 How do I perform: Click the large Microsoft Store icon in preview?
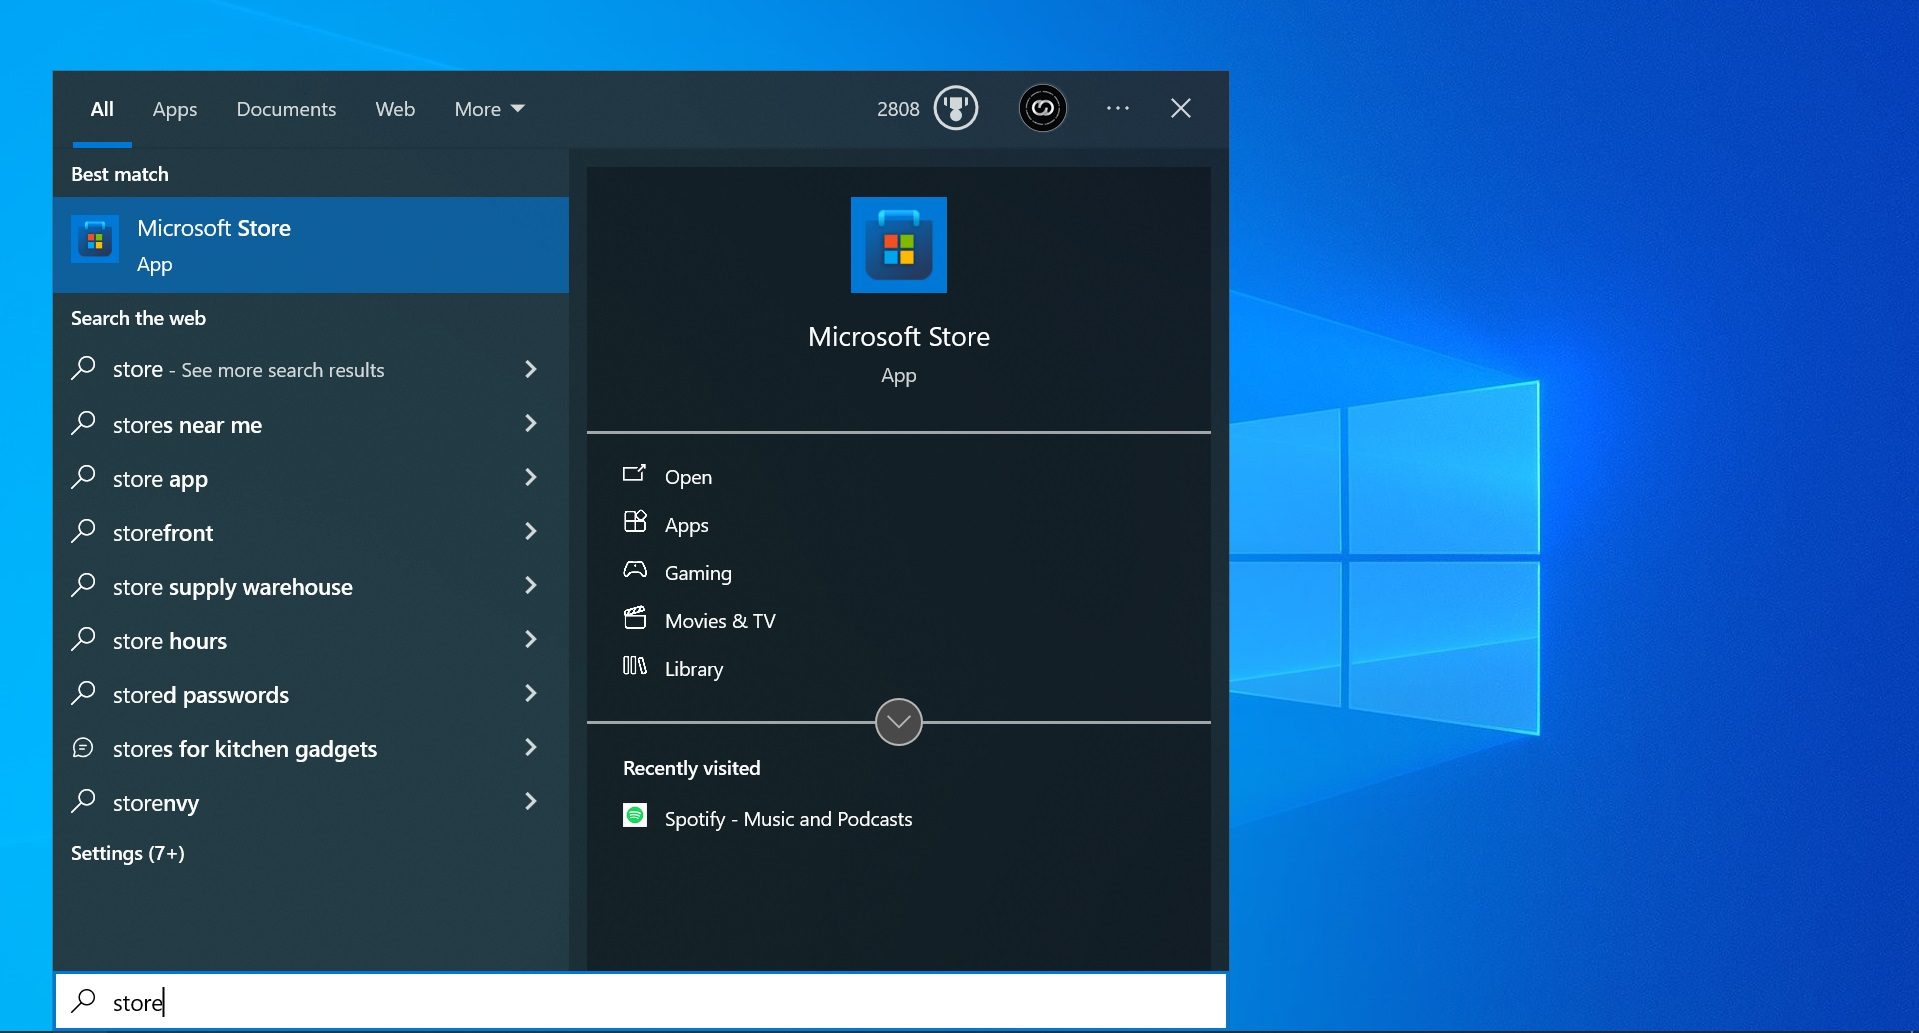898,245
